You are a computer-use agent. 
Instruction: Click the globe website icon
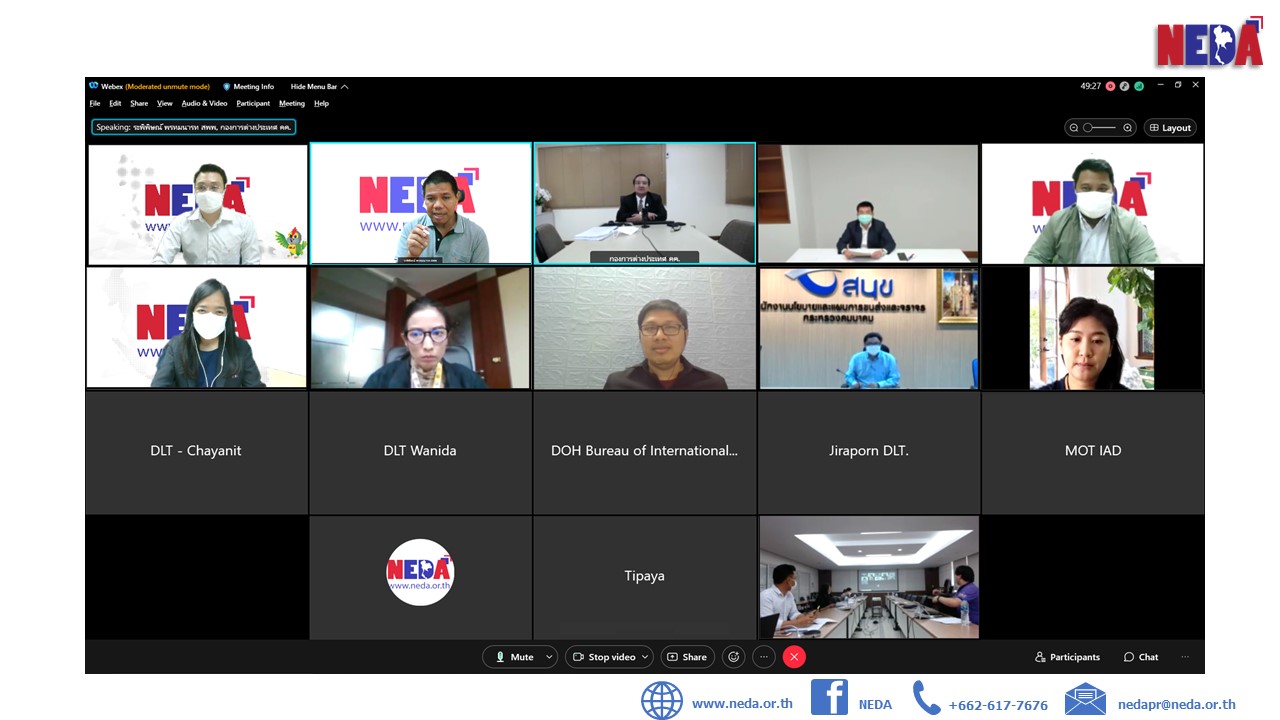pos(662,701)
